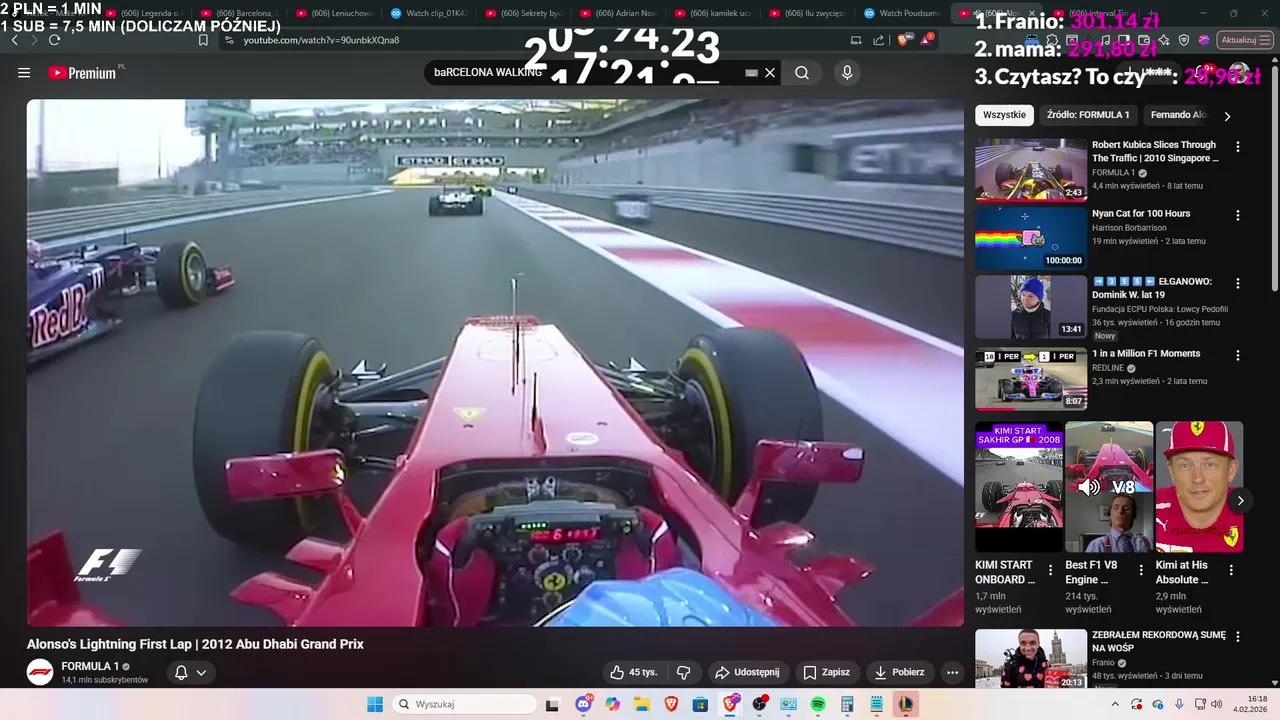Open Best F1 V8 Engine short thumbnail
Image resolution: width=1280 pixels, height=720 pixels.
click(1109, 487)
